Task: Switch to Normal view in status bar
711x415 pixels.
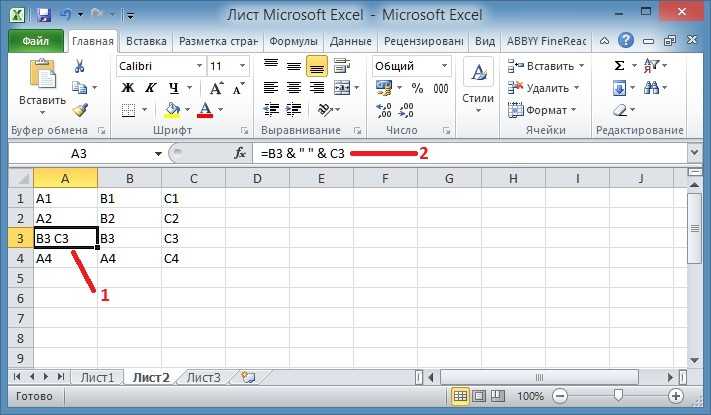Action: tap(460, 396)
